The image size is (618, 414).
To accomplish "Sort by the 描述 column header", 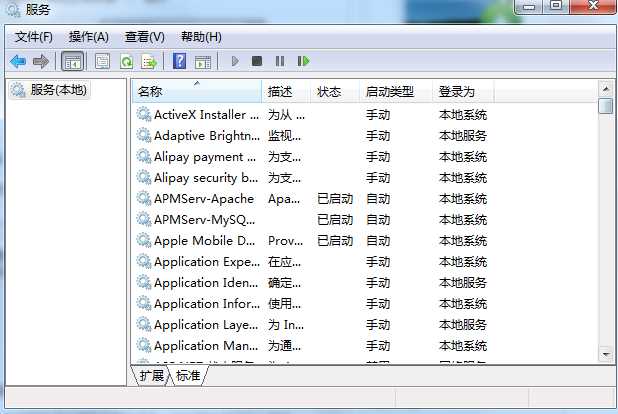I will coord(286,91).
